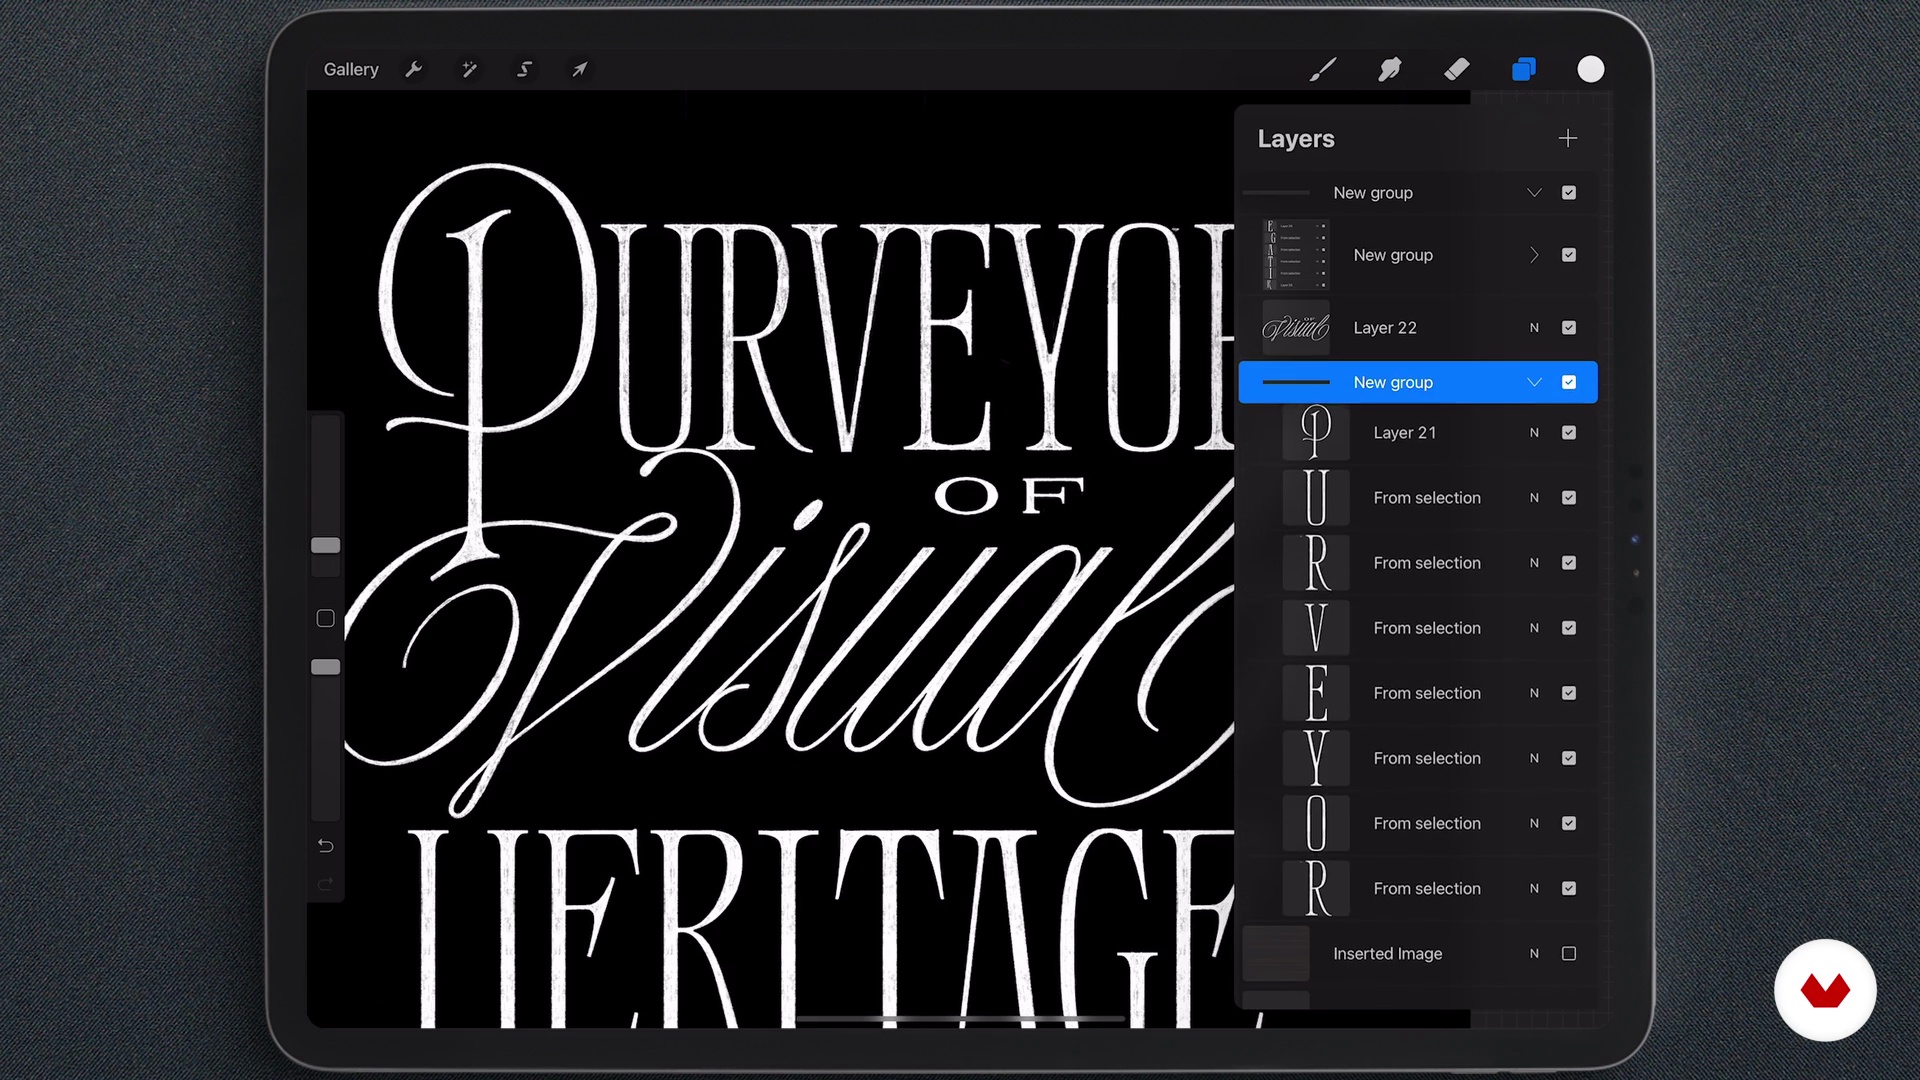
Task: Open blend mode N for U layer
Action: (x=1534, y=498)
